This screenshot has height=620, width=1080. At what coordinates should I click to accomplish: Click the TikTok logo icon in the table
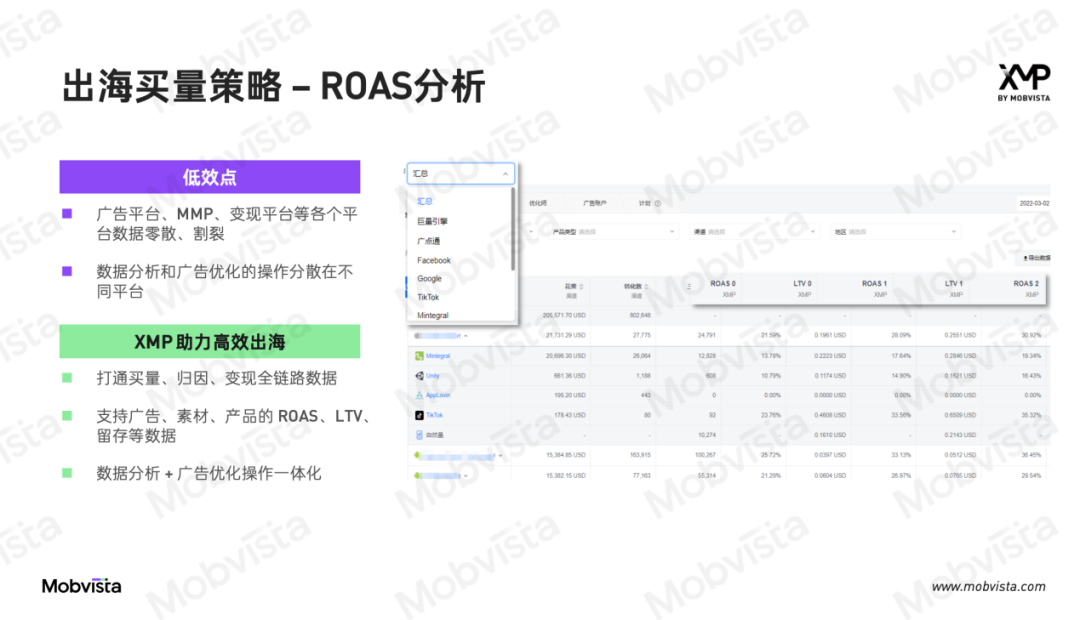(419, 415)
